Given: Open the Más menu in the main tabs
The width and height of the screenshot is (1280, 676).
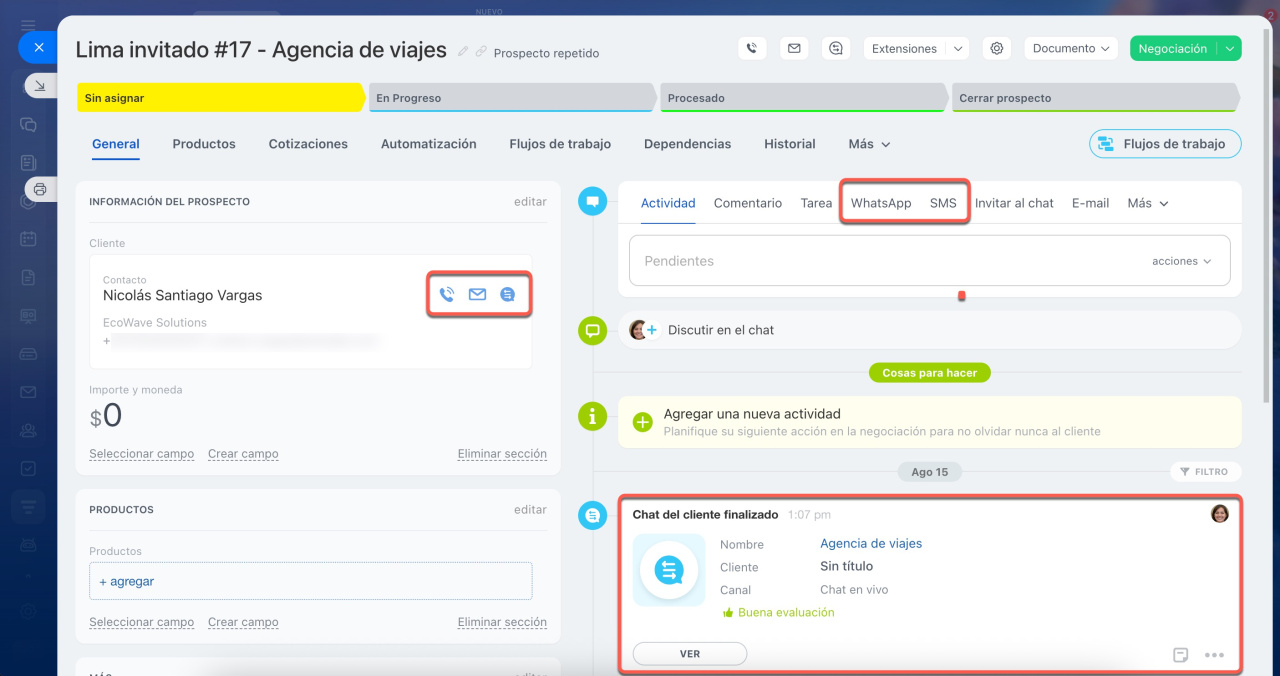Looking at the screenshot, I should coord(868,144).
